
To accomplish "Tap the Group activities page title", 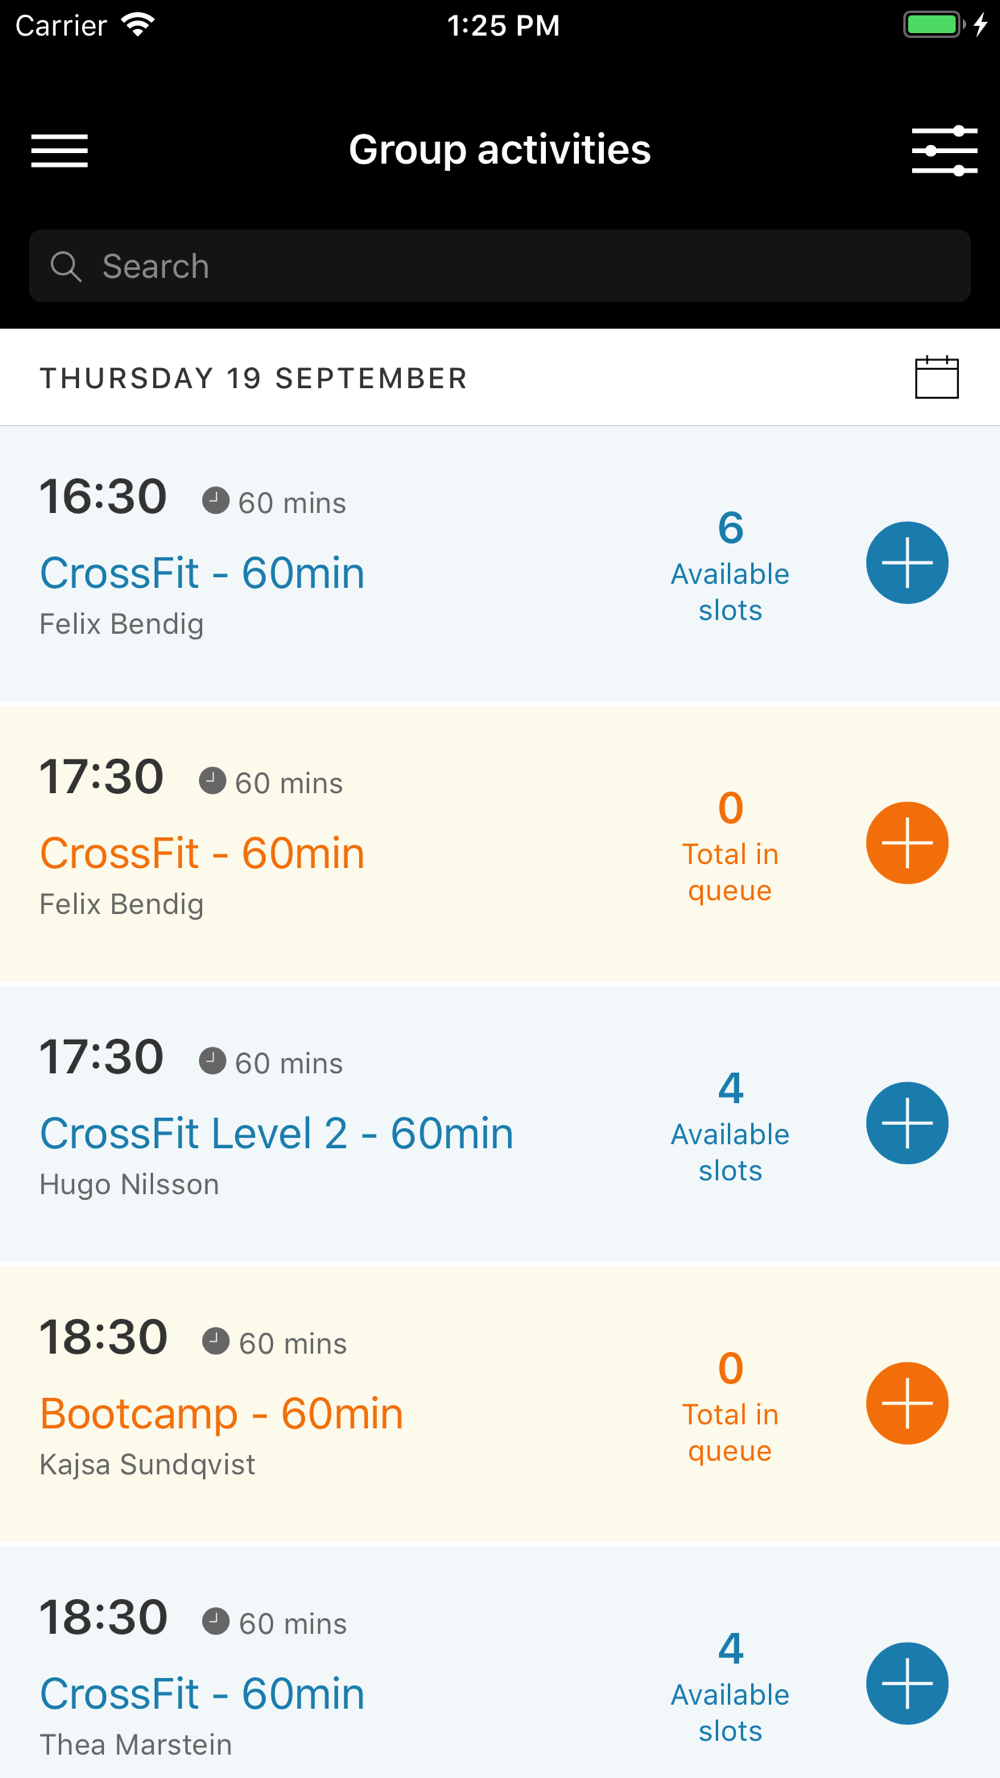I will coord(499,150).
